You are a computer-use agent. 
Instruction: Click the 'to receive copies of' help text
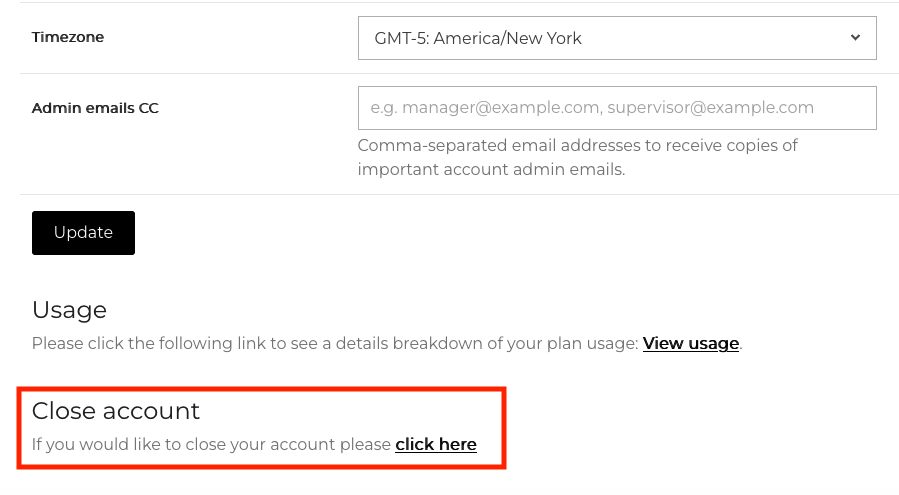coord(720,145)
